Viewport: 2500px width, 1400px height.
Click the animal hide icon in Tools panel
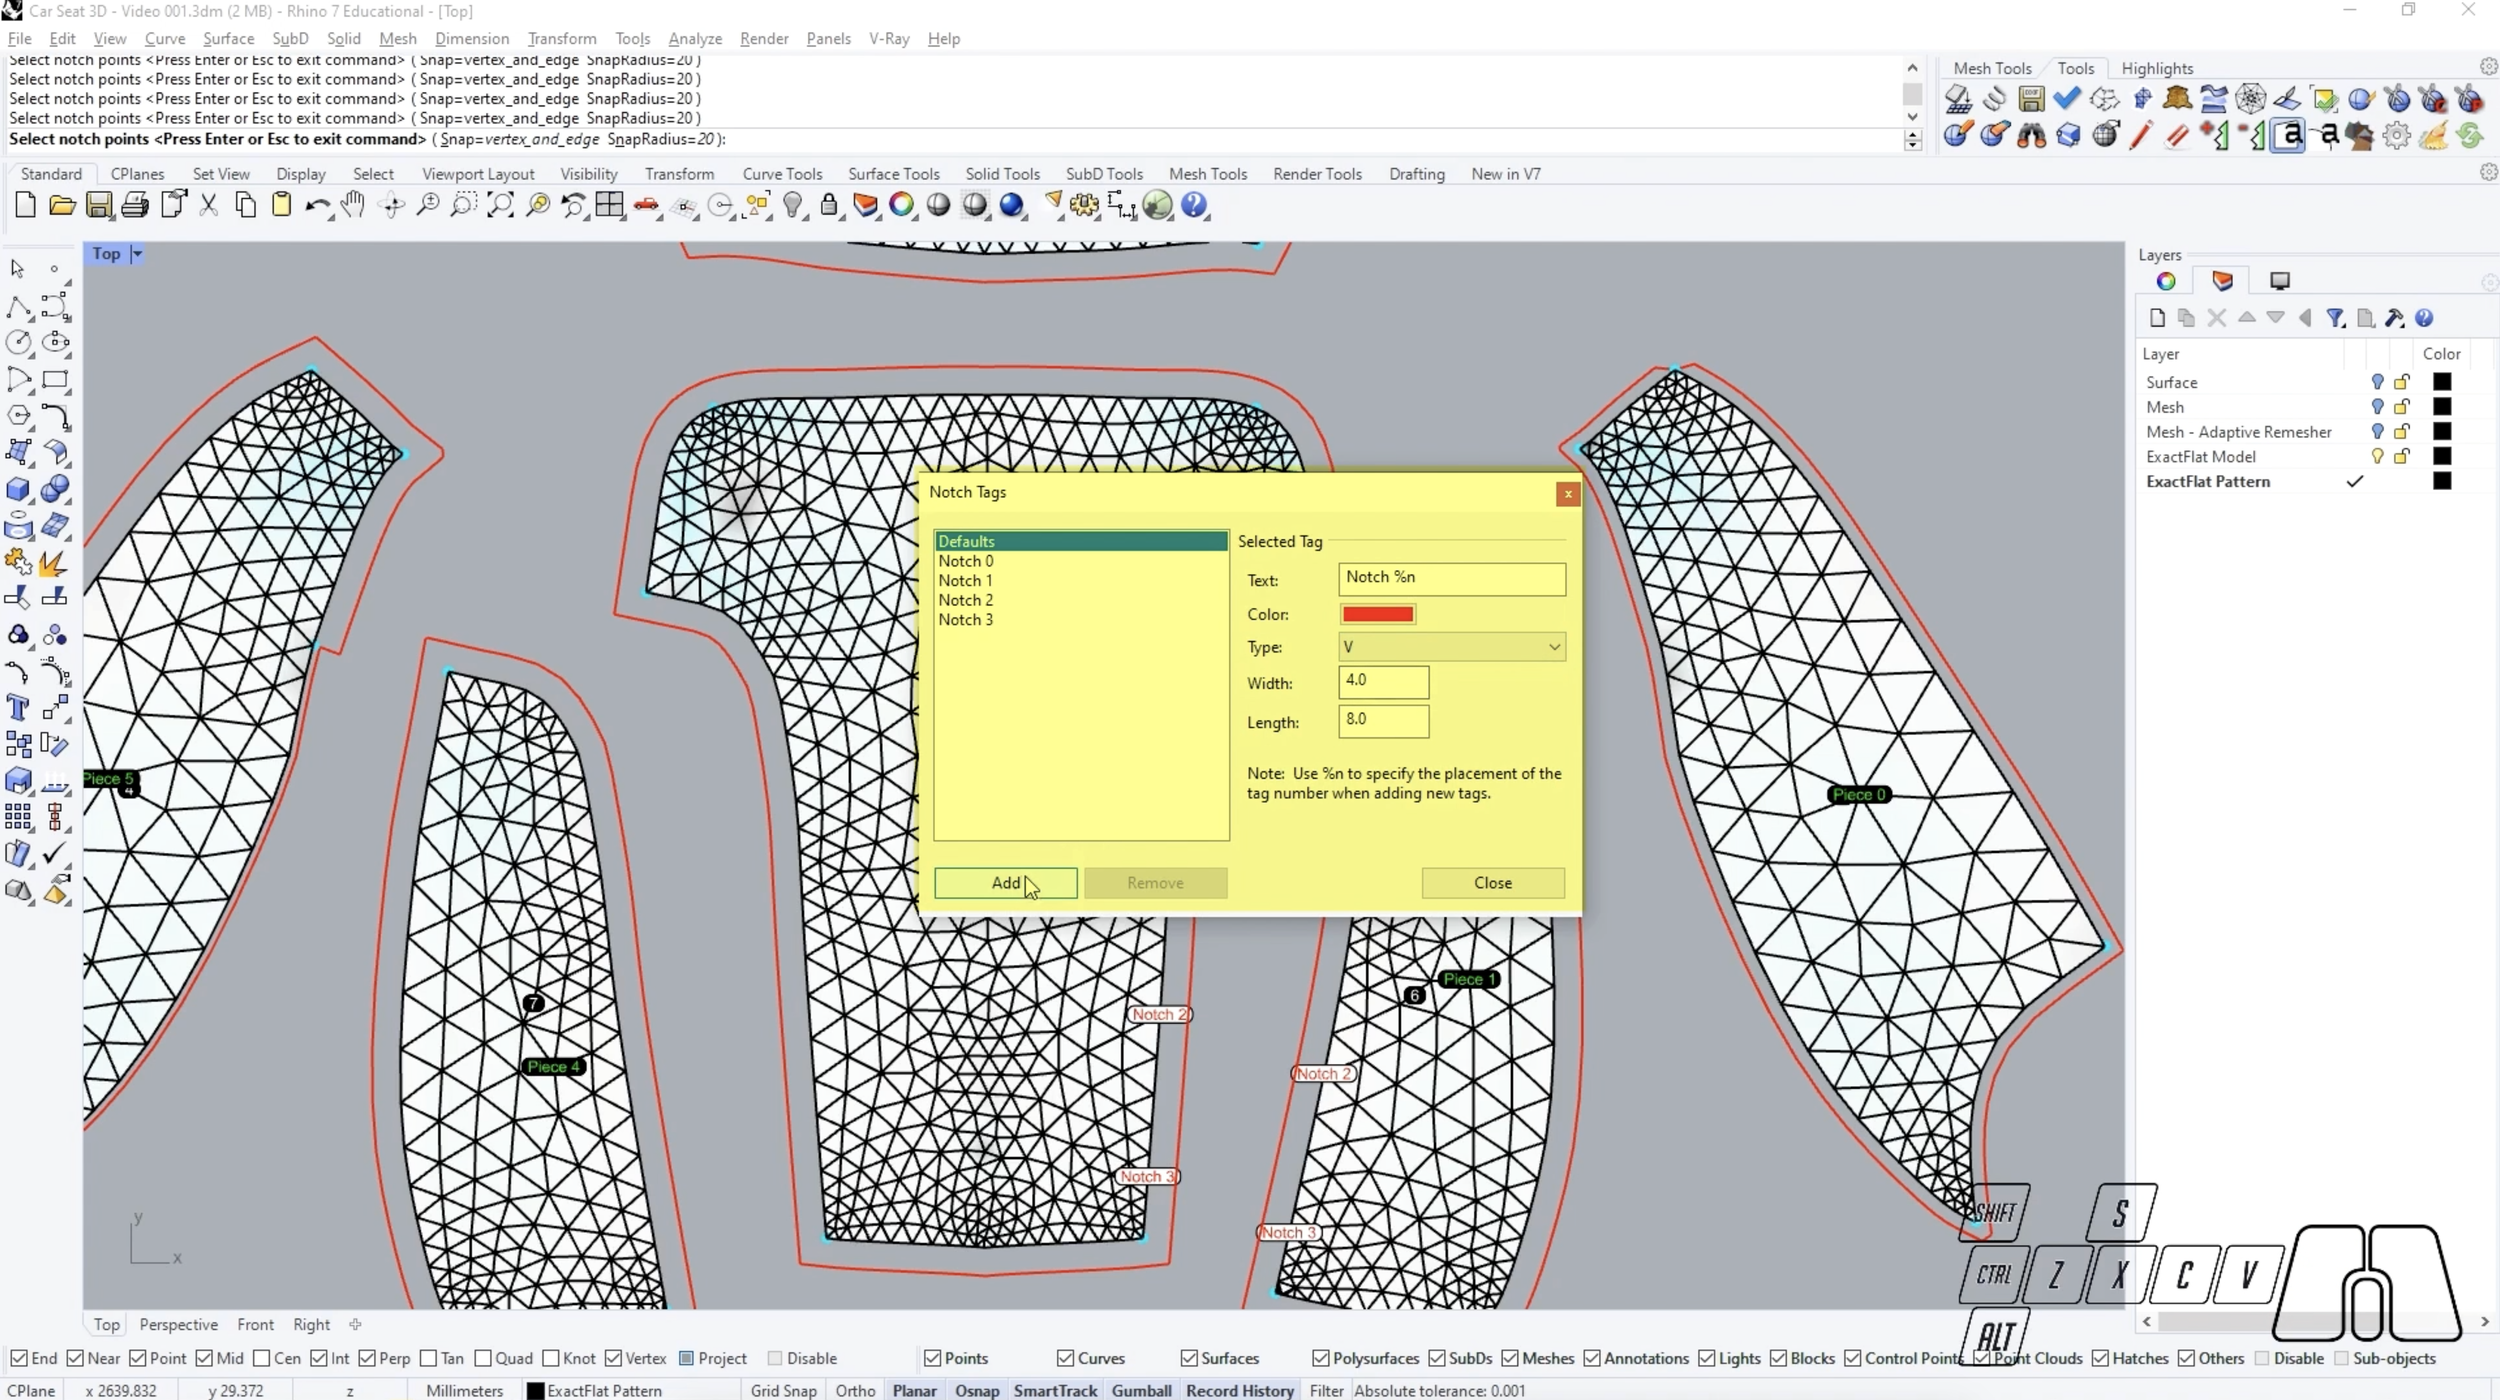point(2177,98)
